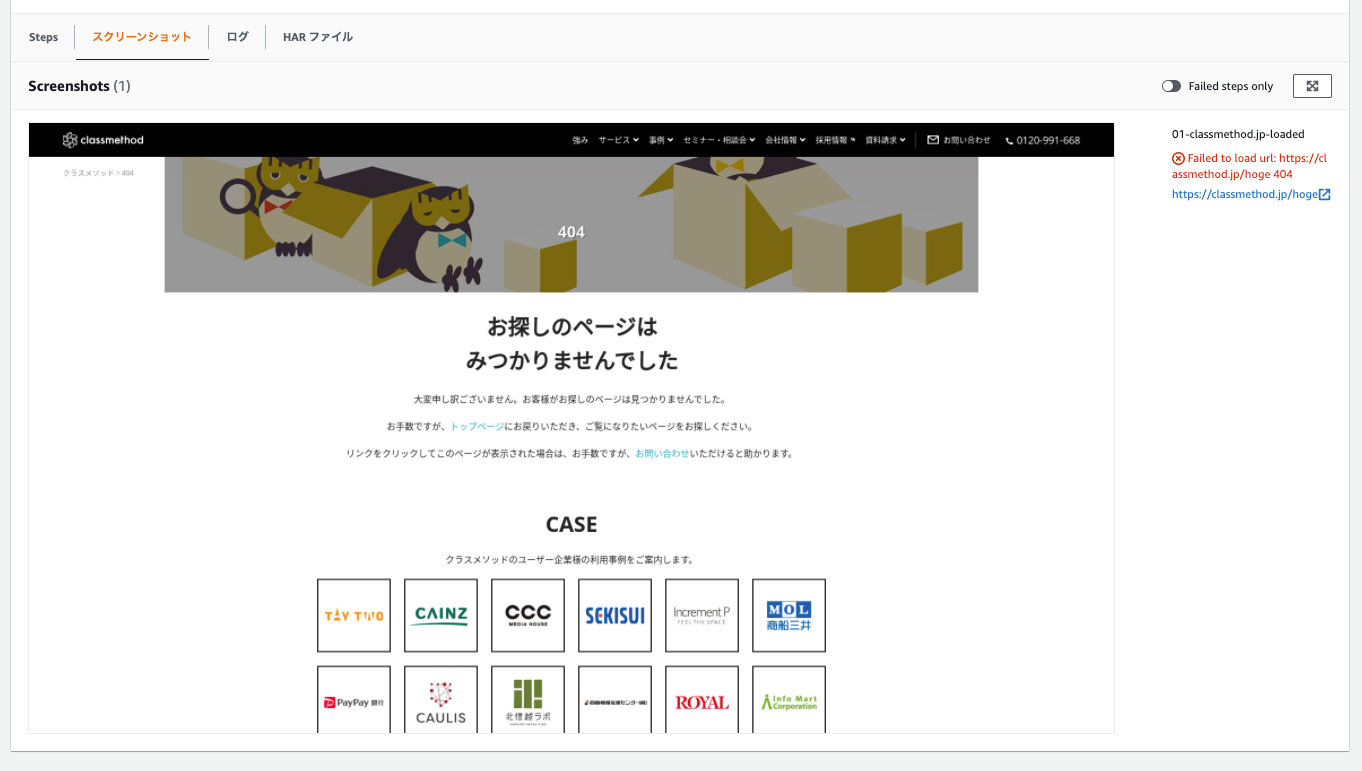Click the classmethod logo in header
Viewport: 1362px width, 771px height.
(x=103, y=140)
